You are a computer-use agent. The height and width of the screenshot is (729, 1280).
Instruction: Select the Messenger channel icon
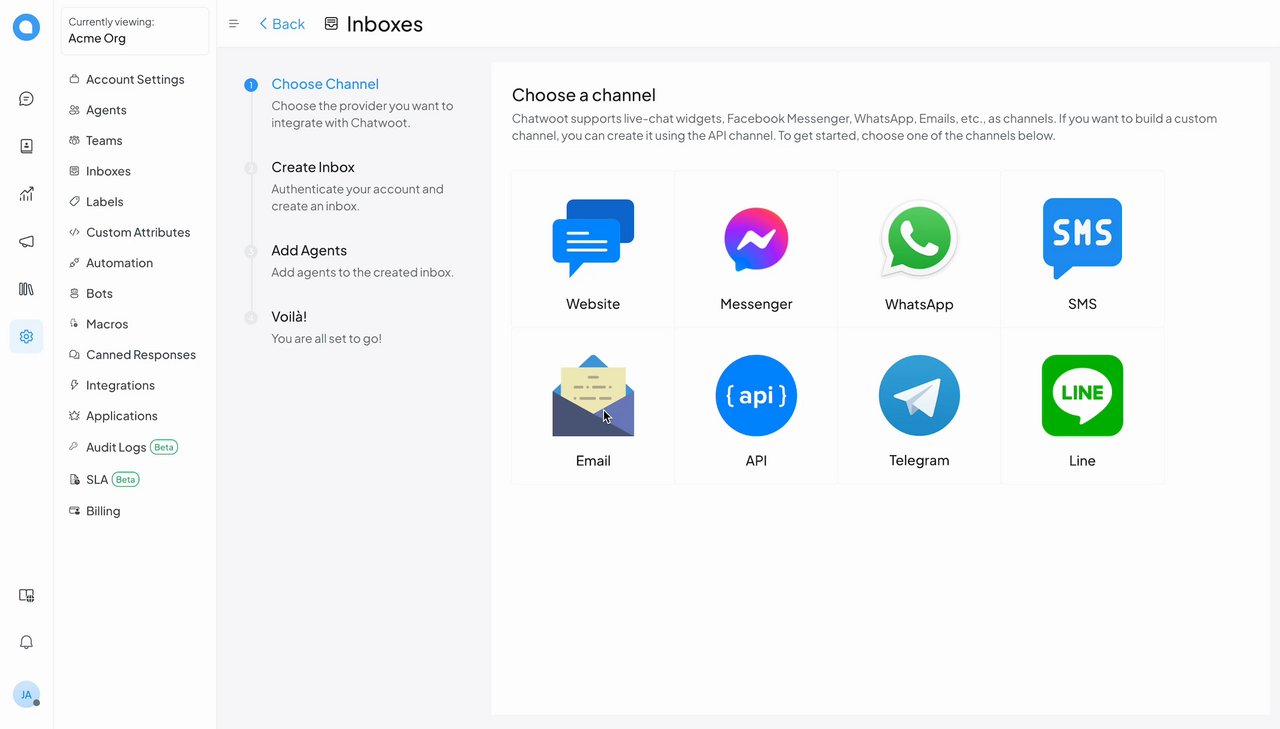point(756,239)
